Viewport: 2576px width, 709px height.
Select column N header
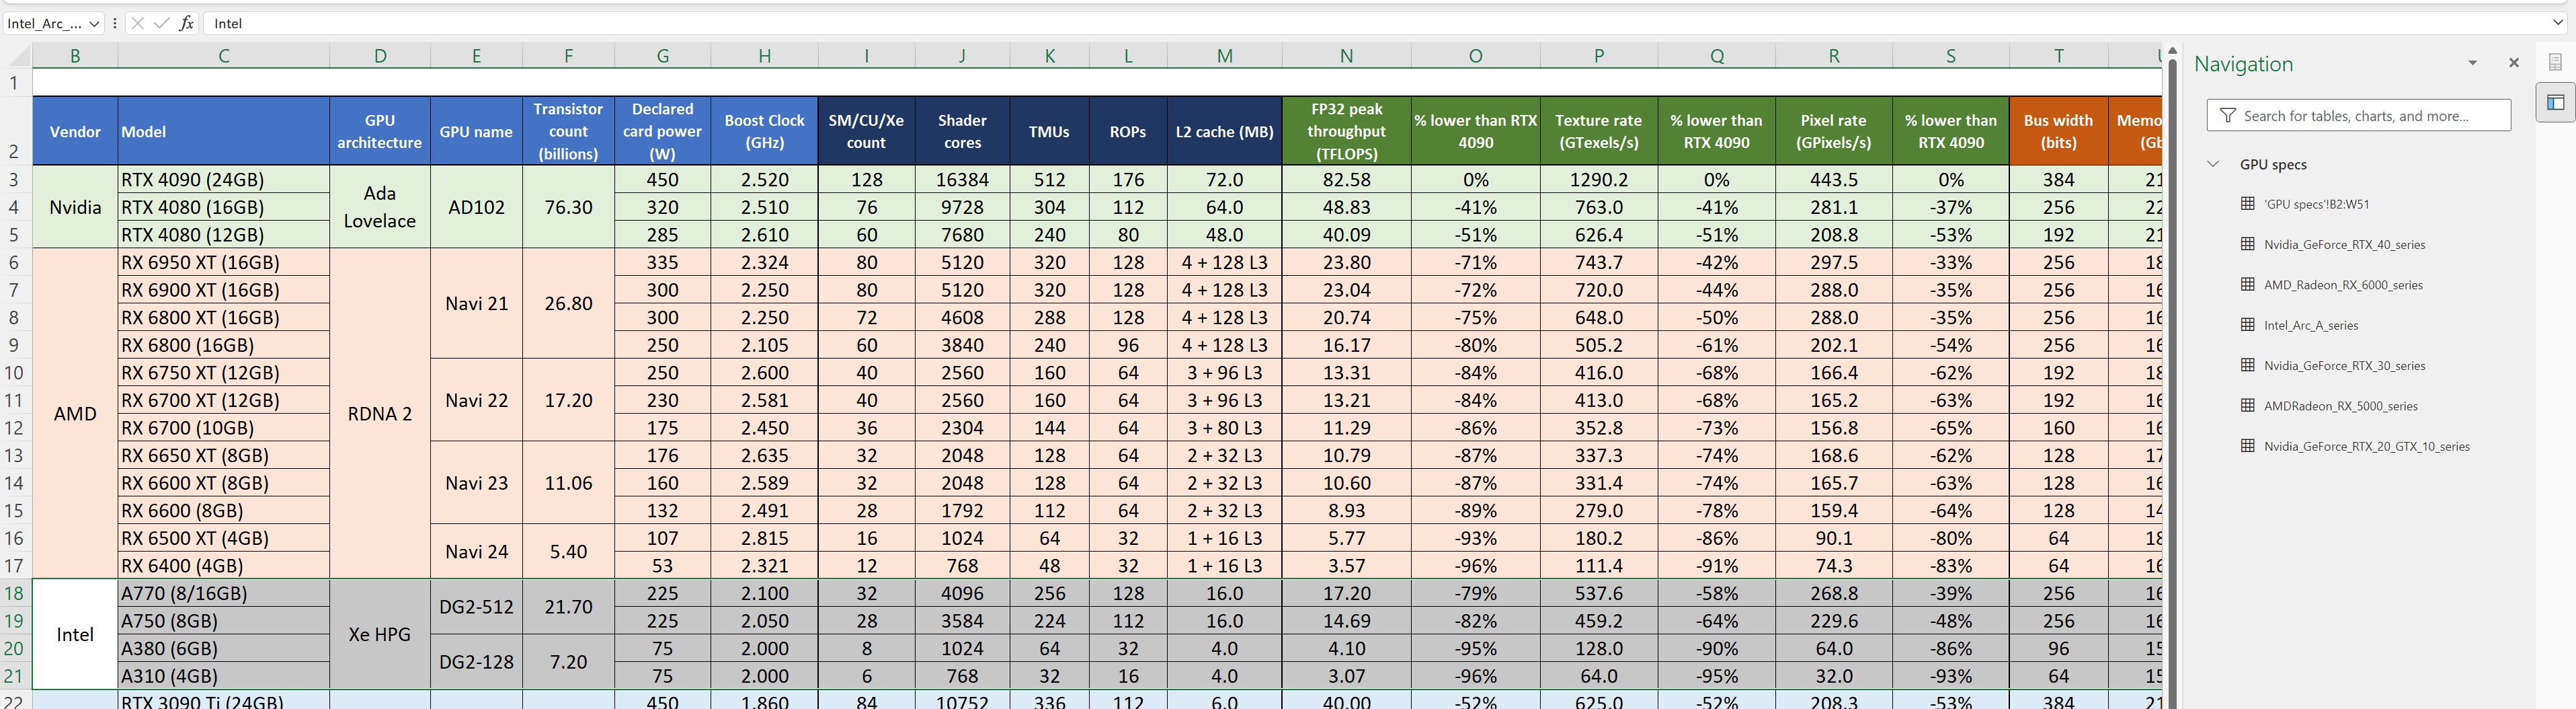(x=1346, y=56)
